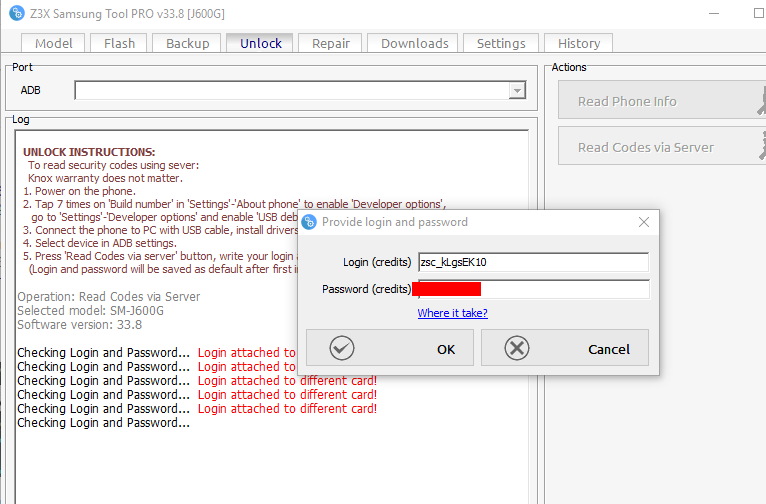Click the icon on the Read Phone Info button
Image resolution: width=766 pixels, height=504 pixels.
tap(762, 101)
